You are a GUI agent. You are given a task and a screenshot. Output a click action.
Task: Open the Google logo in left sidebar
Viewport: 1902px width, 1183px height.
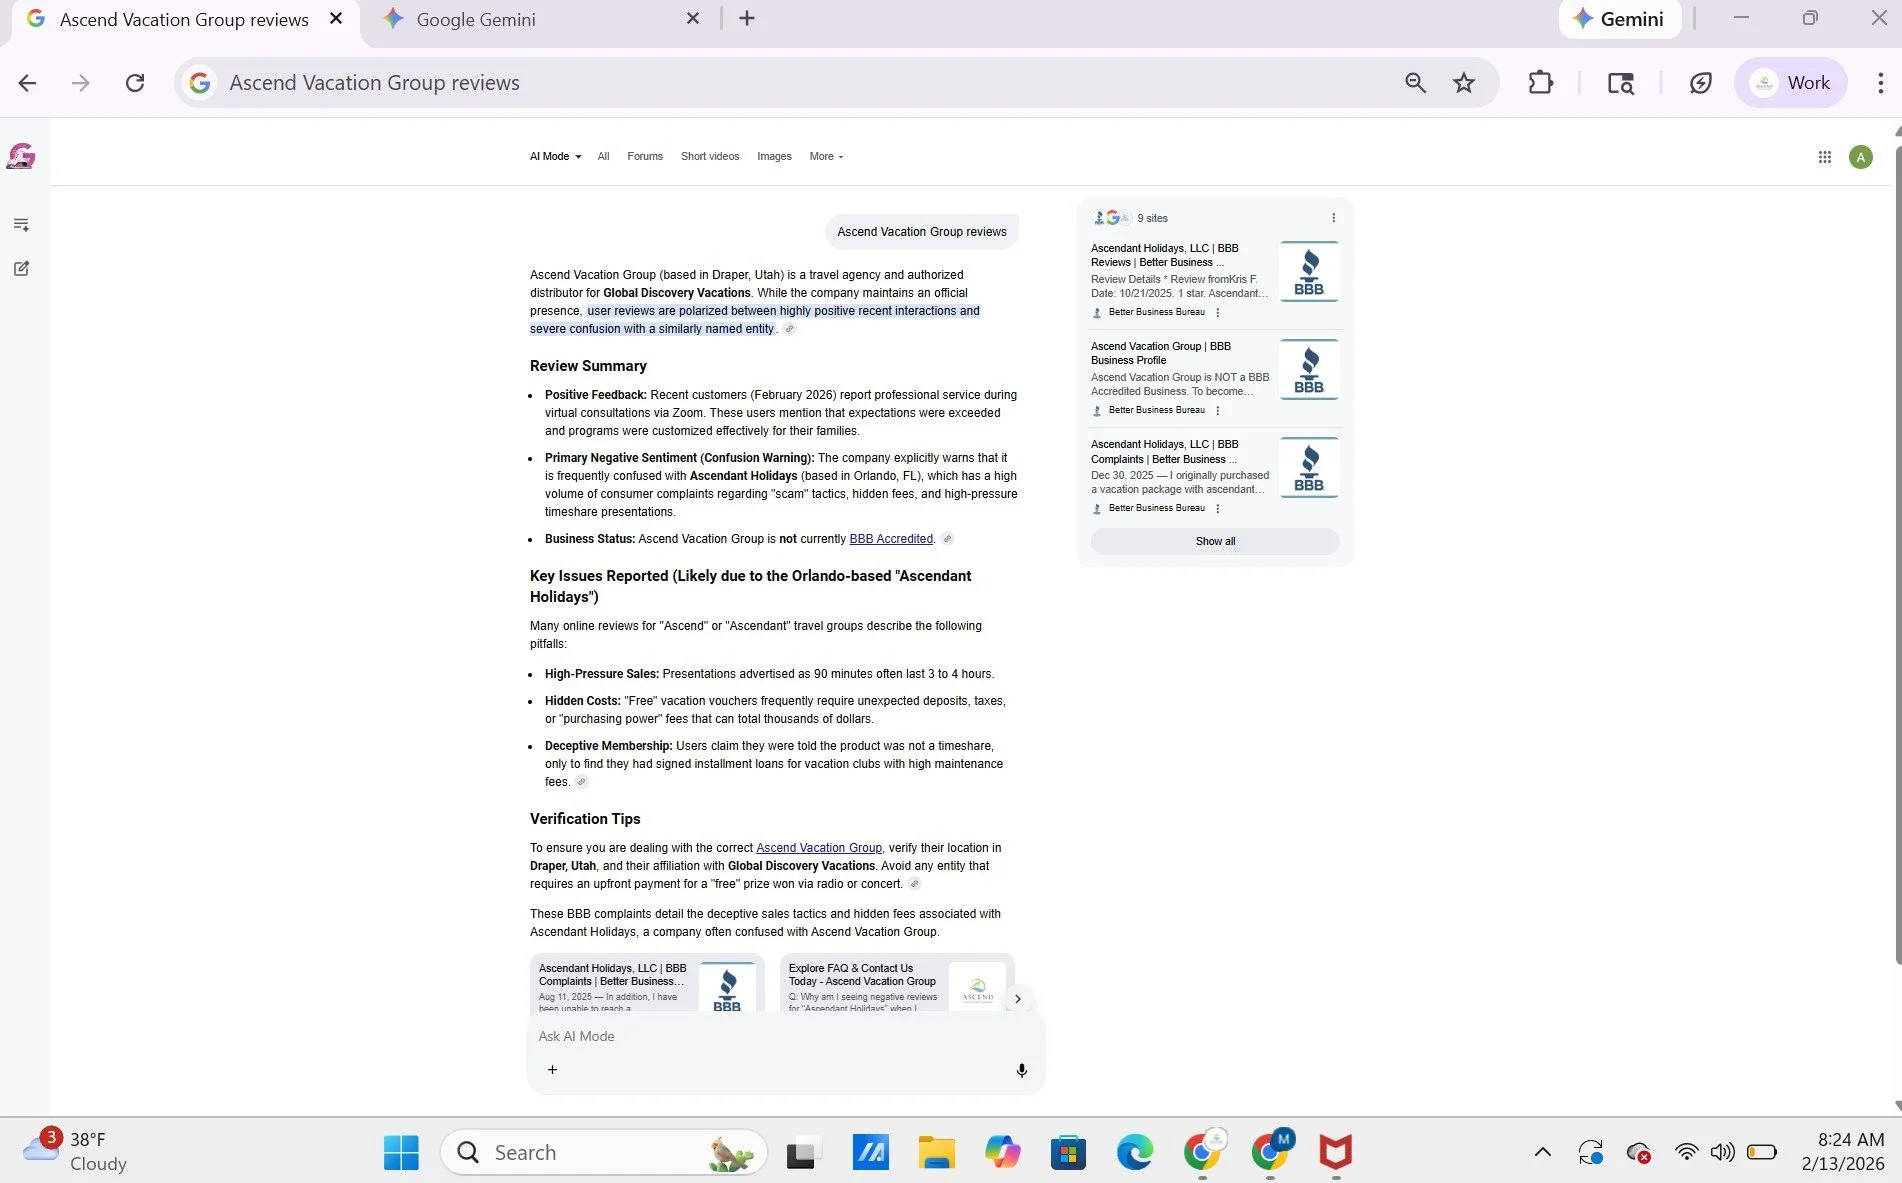[x=21, y=156]
